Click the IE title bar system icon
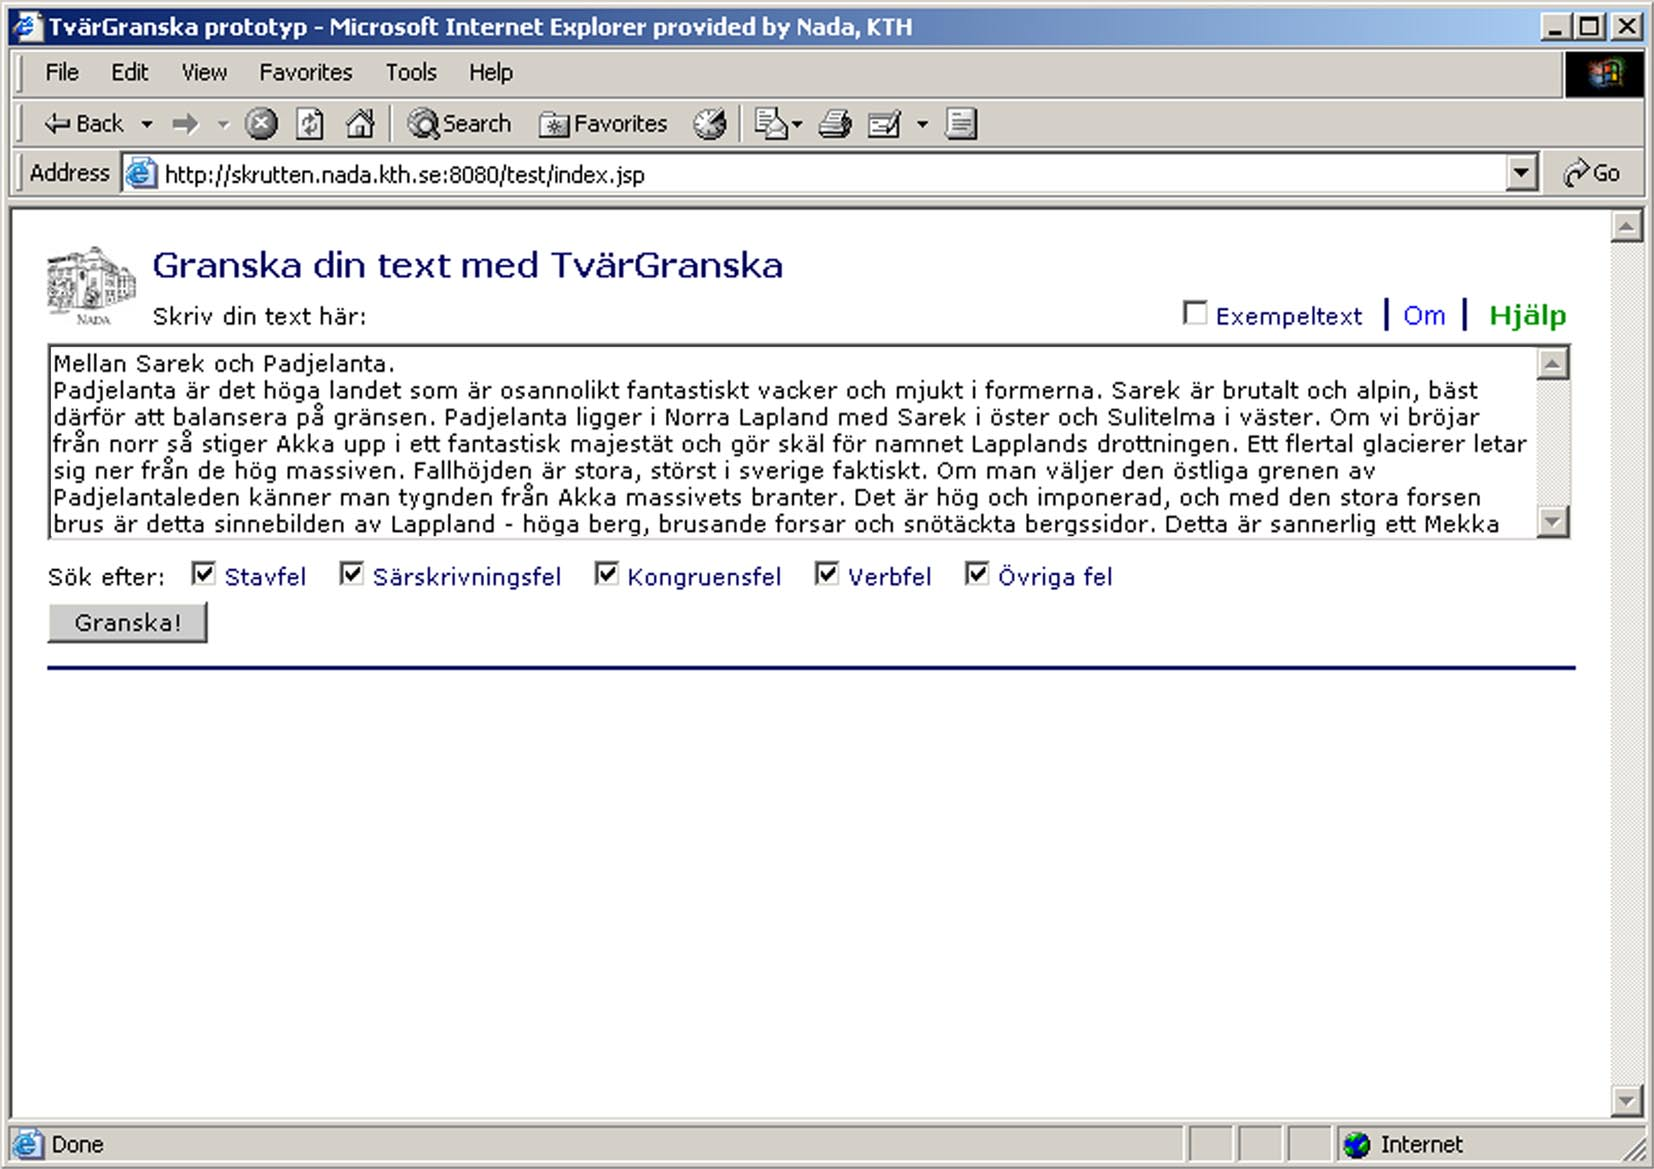 27,27
